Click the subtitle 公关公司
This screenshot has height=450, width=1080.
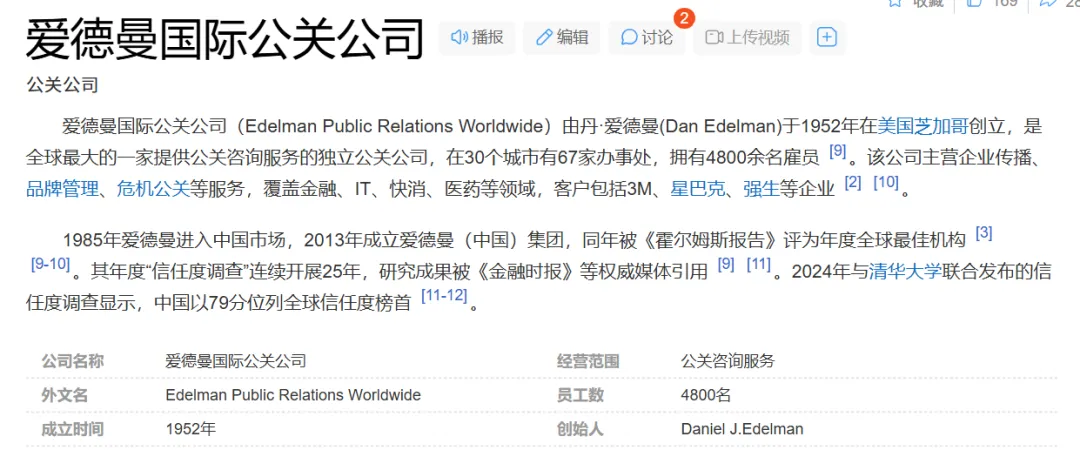click(62, 85)
